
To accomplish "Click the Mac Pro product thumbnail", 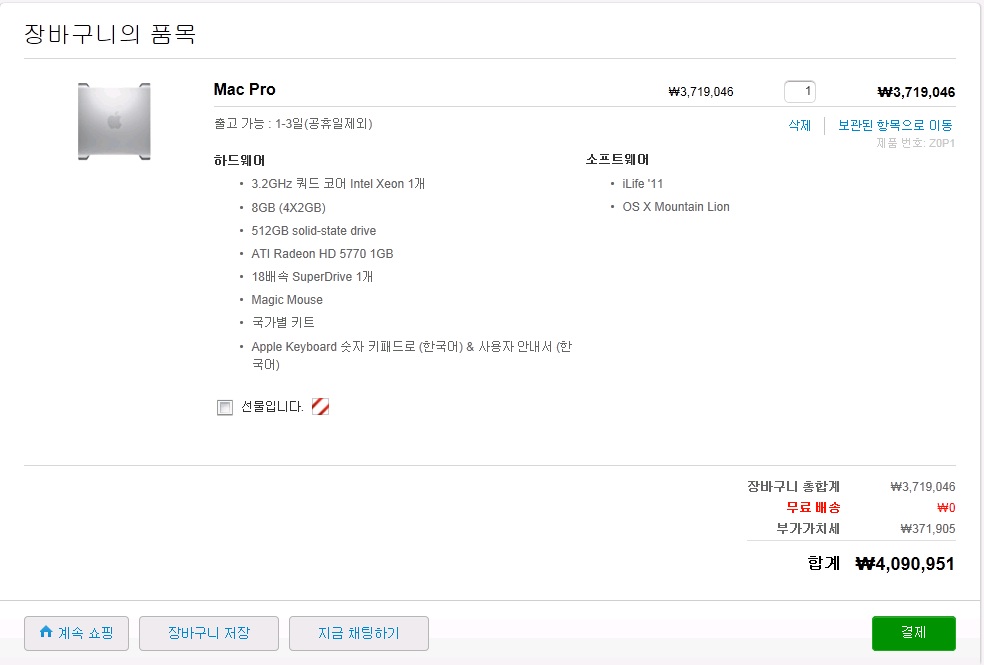I will 114,121.
